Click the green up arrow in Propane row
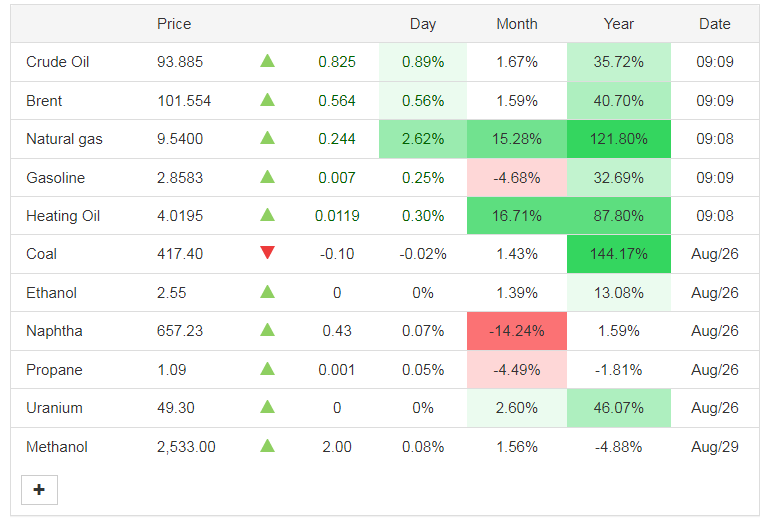This screenshot has height=523, width=765. click(x=267, y=369)
